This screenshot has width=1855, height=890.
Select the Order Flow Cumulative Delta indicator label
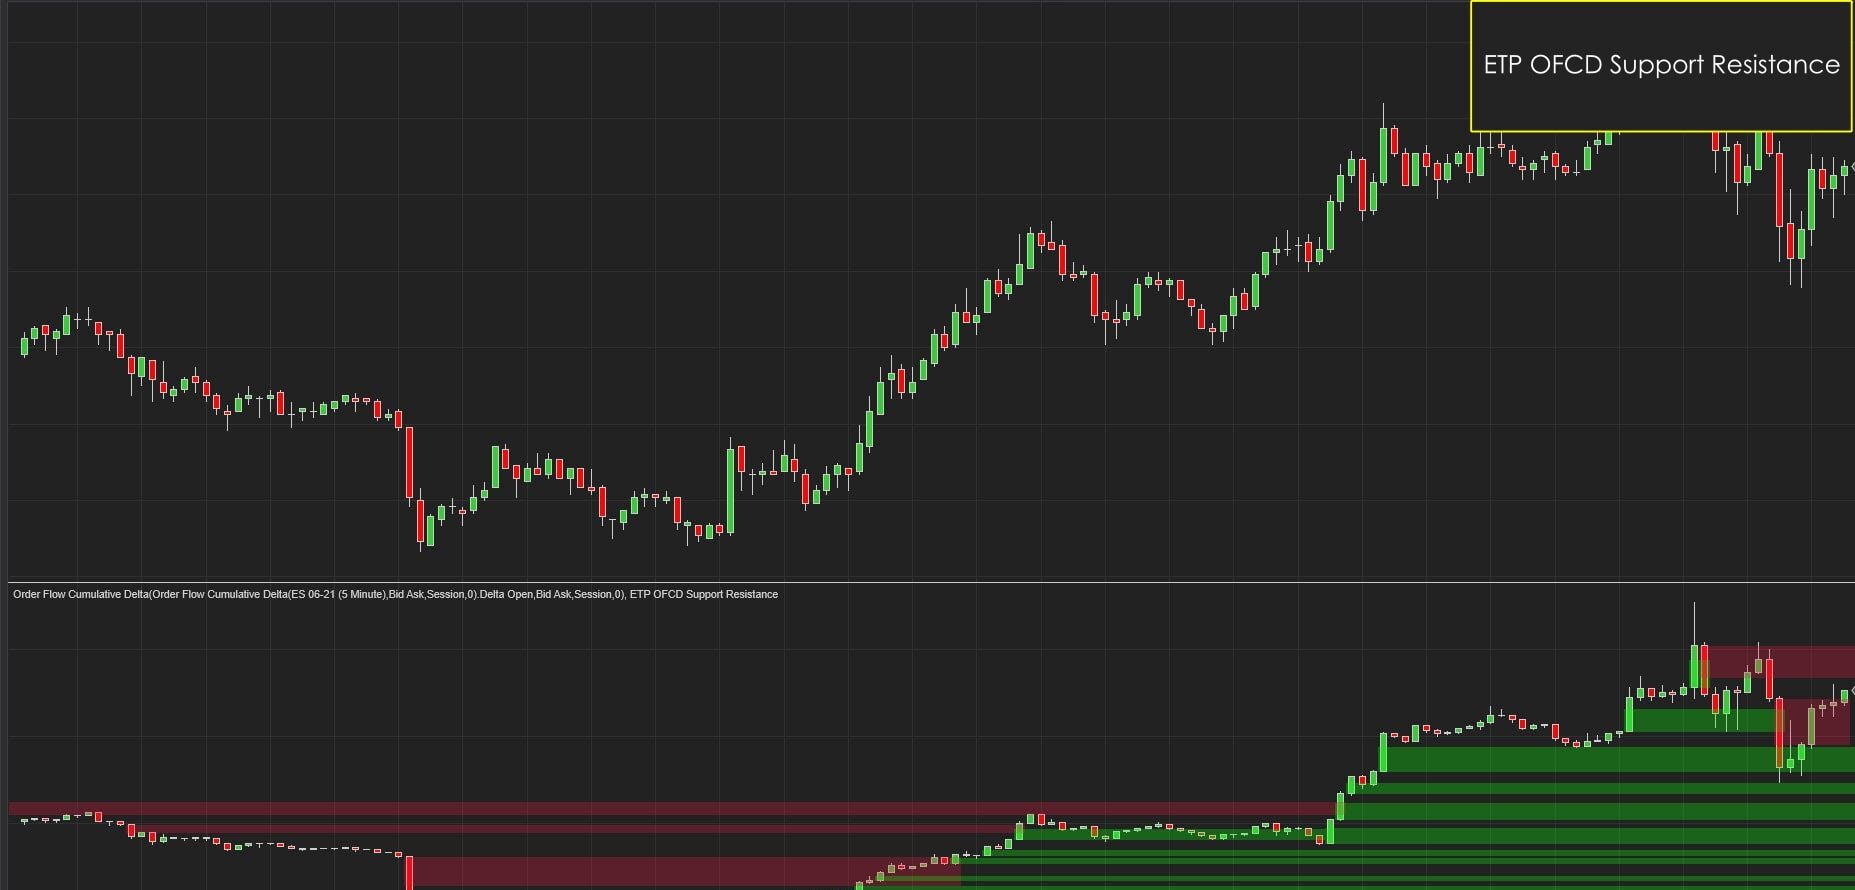click(395, 594)
